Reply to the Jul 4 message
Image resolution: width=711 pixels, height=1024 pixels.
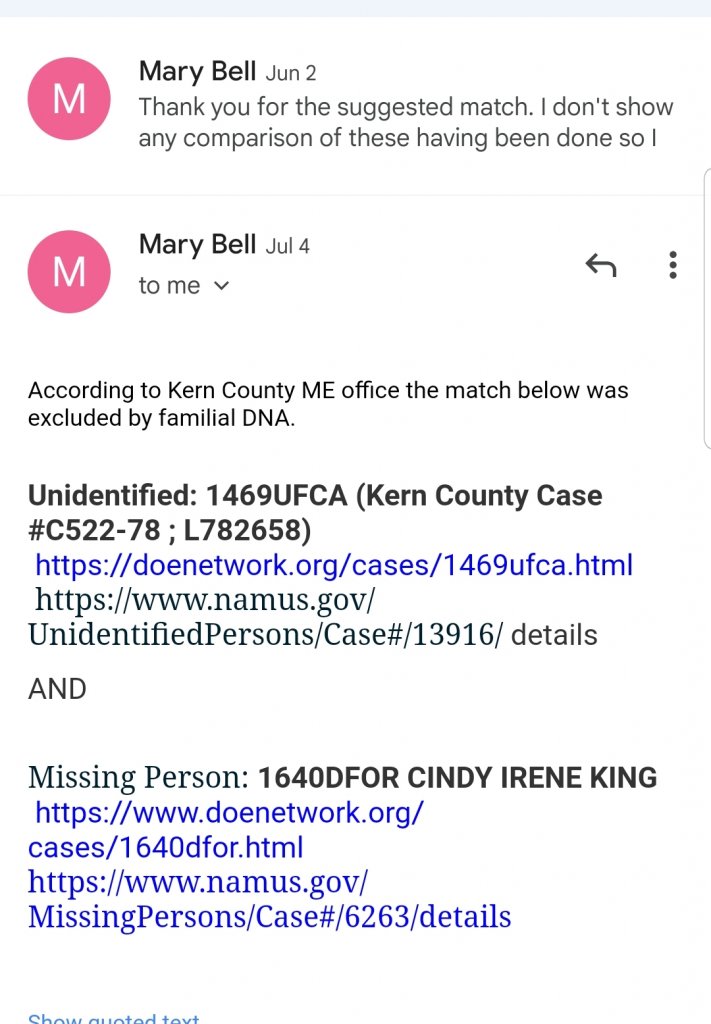[600, 265]
